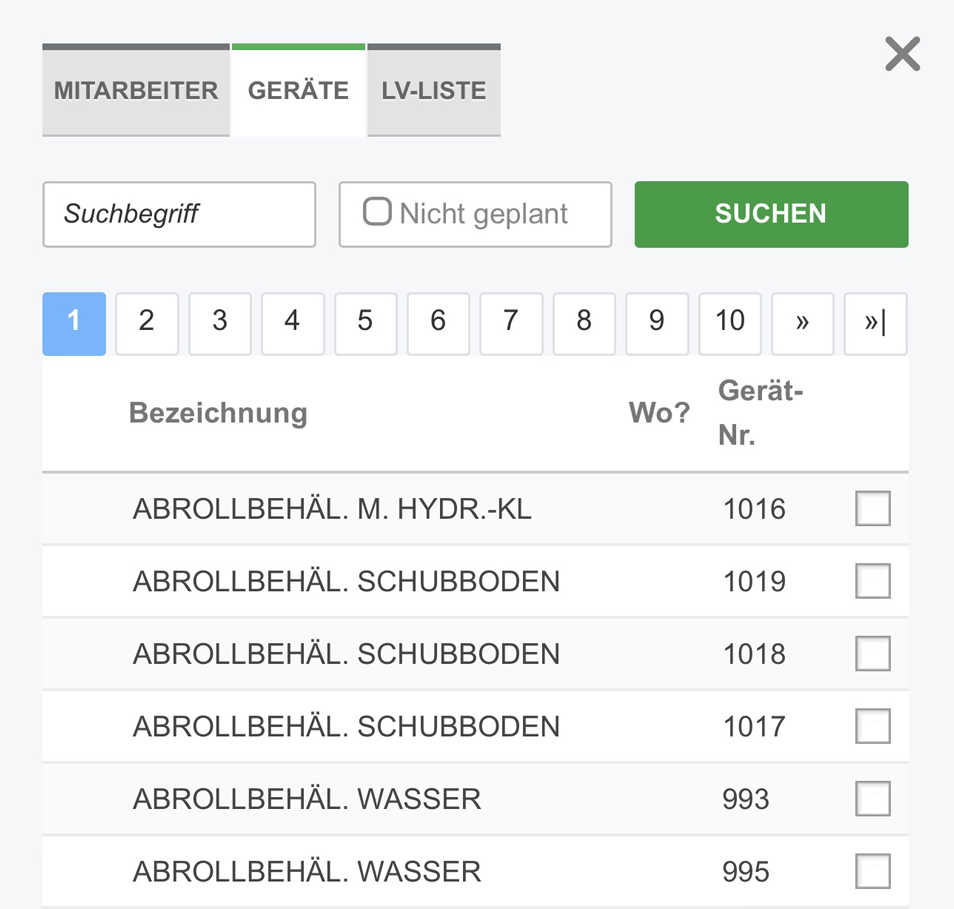Click into the Suchbegriff search field
Viewport: 954px width, 909px height.
(x=179, y=214)
